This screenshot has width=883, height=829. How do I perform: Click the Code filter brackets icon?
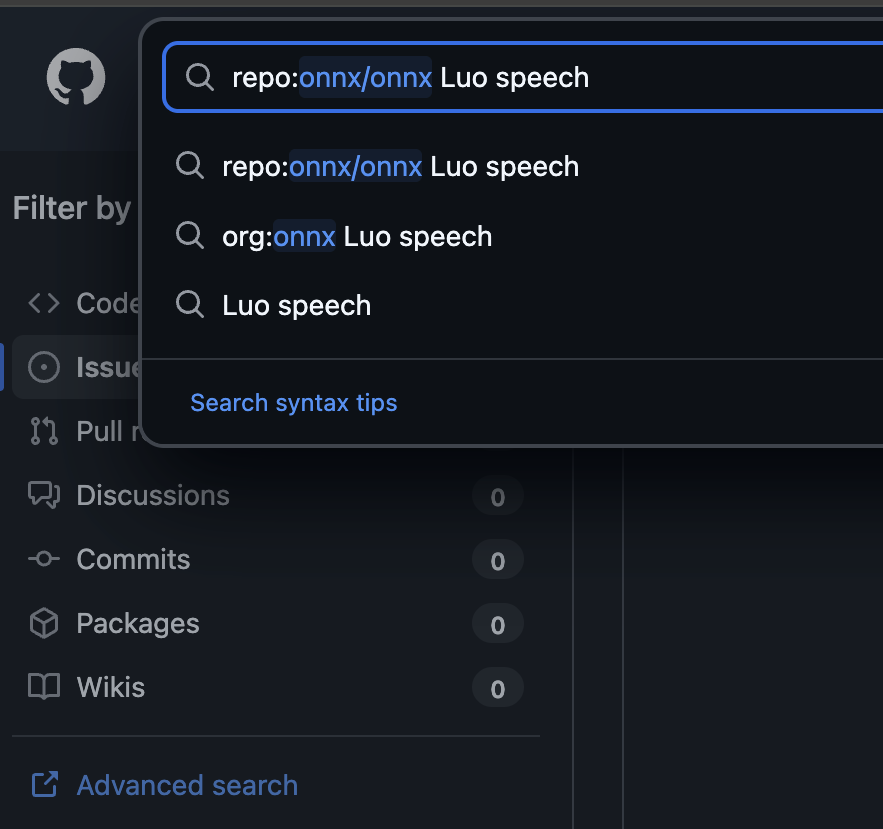[44, 303]
